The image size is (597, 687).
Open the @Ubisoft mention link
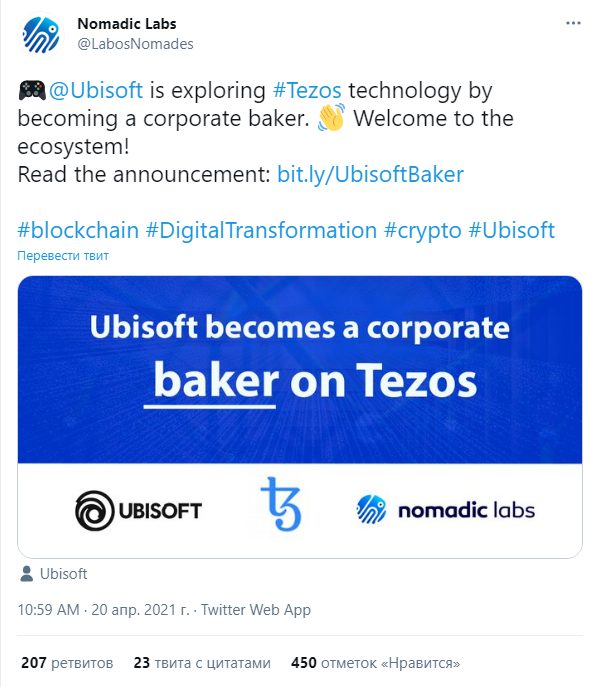coord(96,91)
